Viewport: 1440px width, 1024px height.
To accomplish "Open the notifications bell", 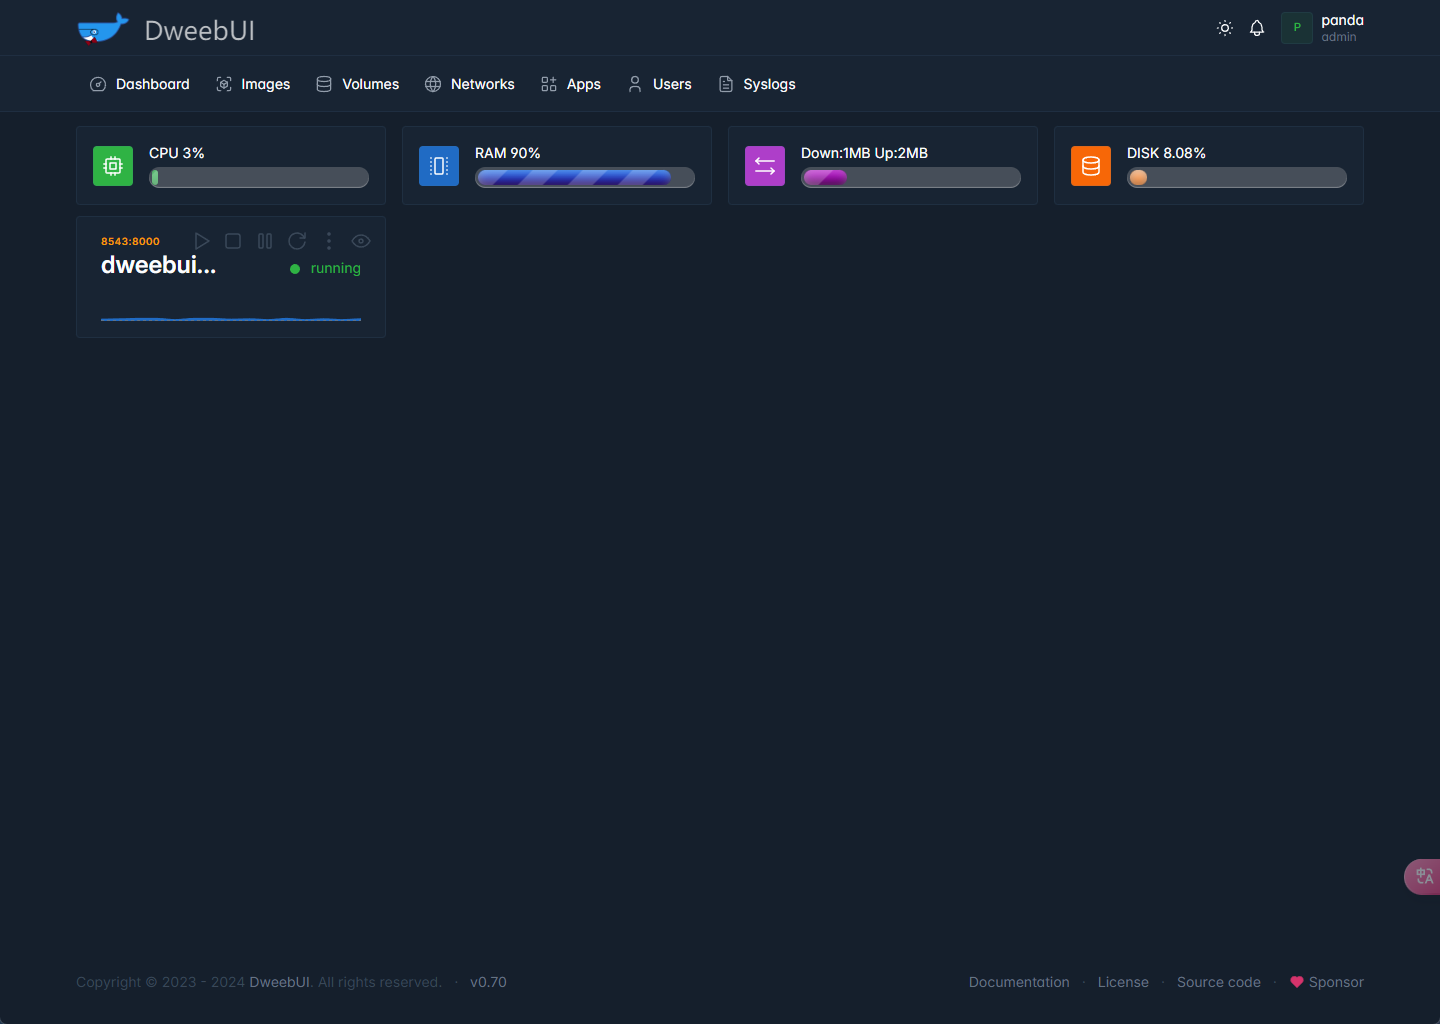I will pyautogui.click(x=1257, y=28).
